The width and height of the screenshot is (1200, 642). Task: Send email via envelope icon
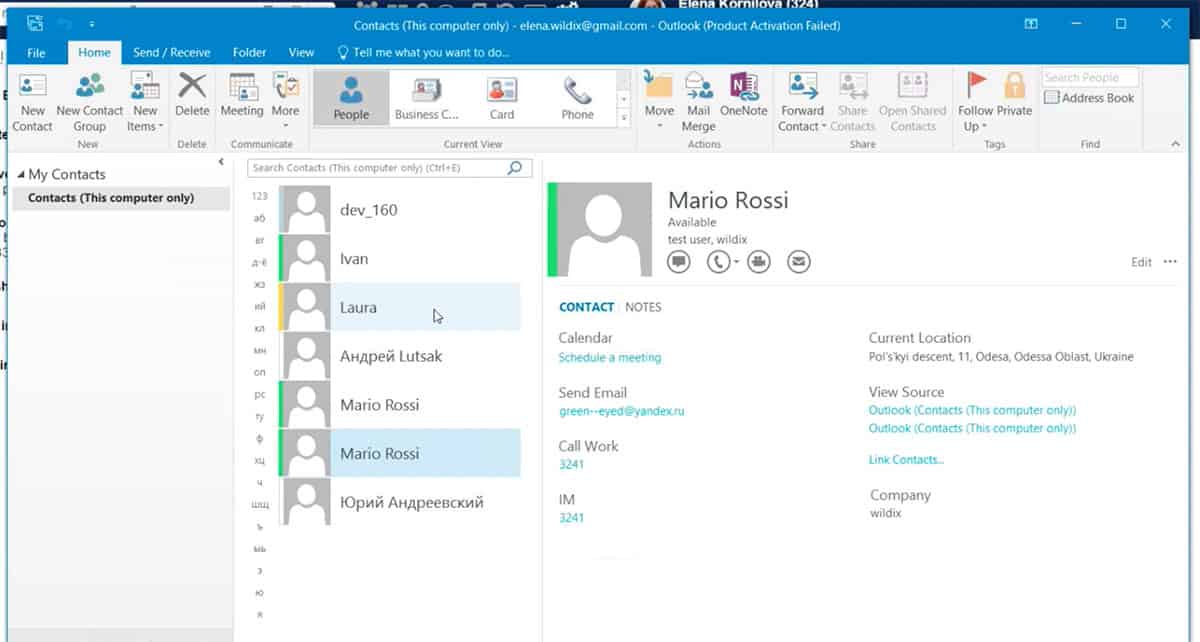click(798, 262)
